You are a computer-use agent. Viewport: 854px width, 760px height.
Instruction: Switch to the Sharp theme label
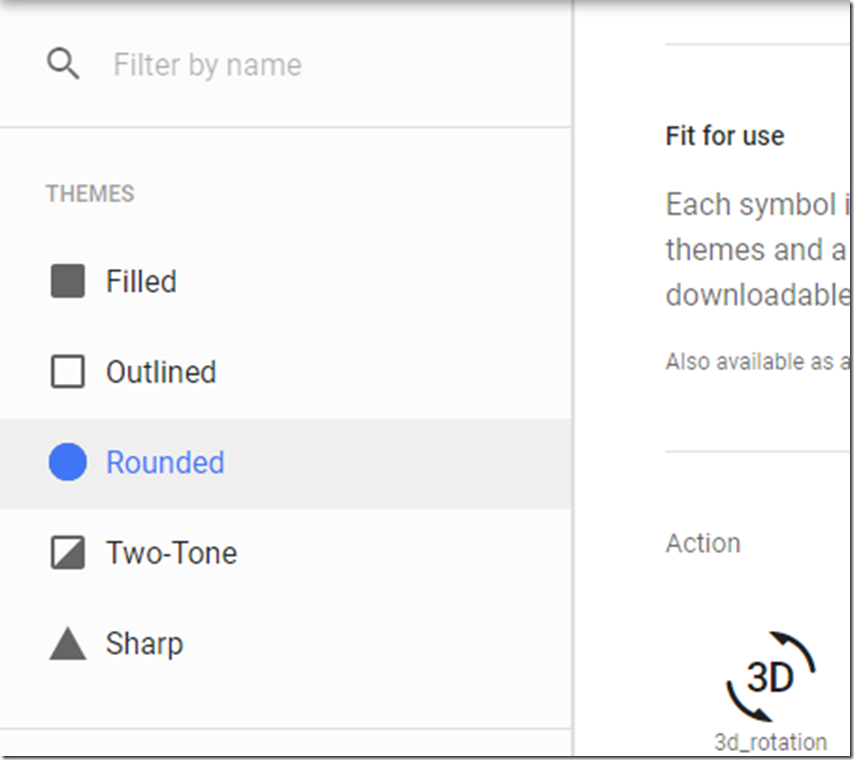pyautogui.click(x=144, y=644)
